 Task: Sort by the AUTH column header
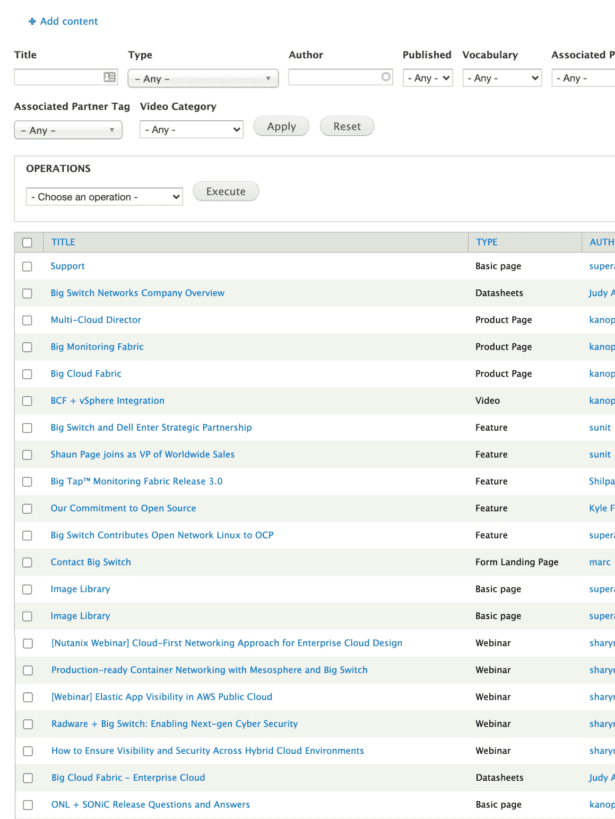602,242
